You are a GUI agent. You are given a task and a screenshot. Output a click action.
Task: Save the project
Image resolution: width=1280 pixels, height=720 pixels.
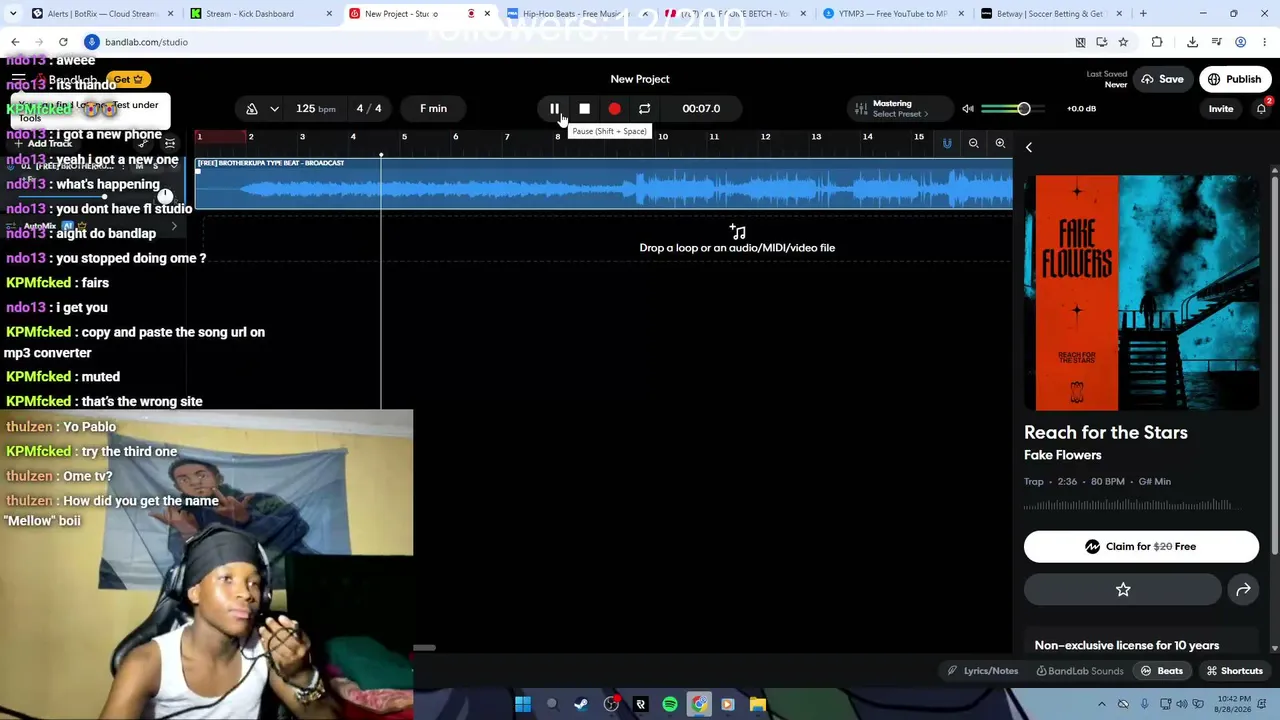coord(1161,79)
